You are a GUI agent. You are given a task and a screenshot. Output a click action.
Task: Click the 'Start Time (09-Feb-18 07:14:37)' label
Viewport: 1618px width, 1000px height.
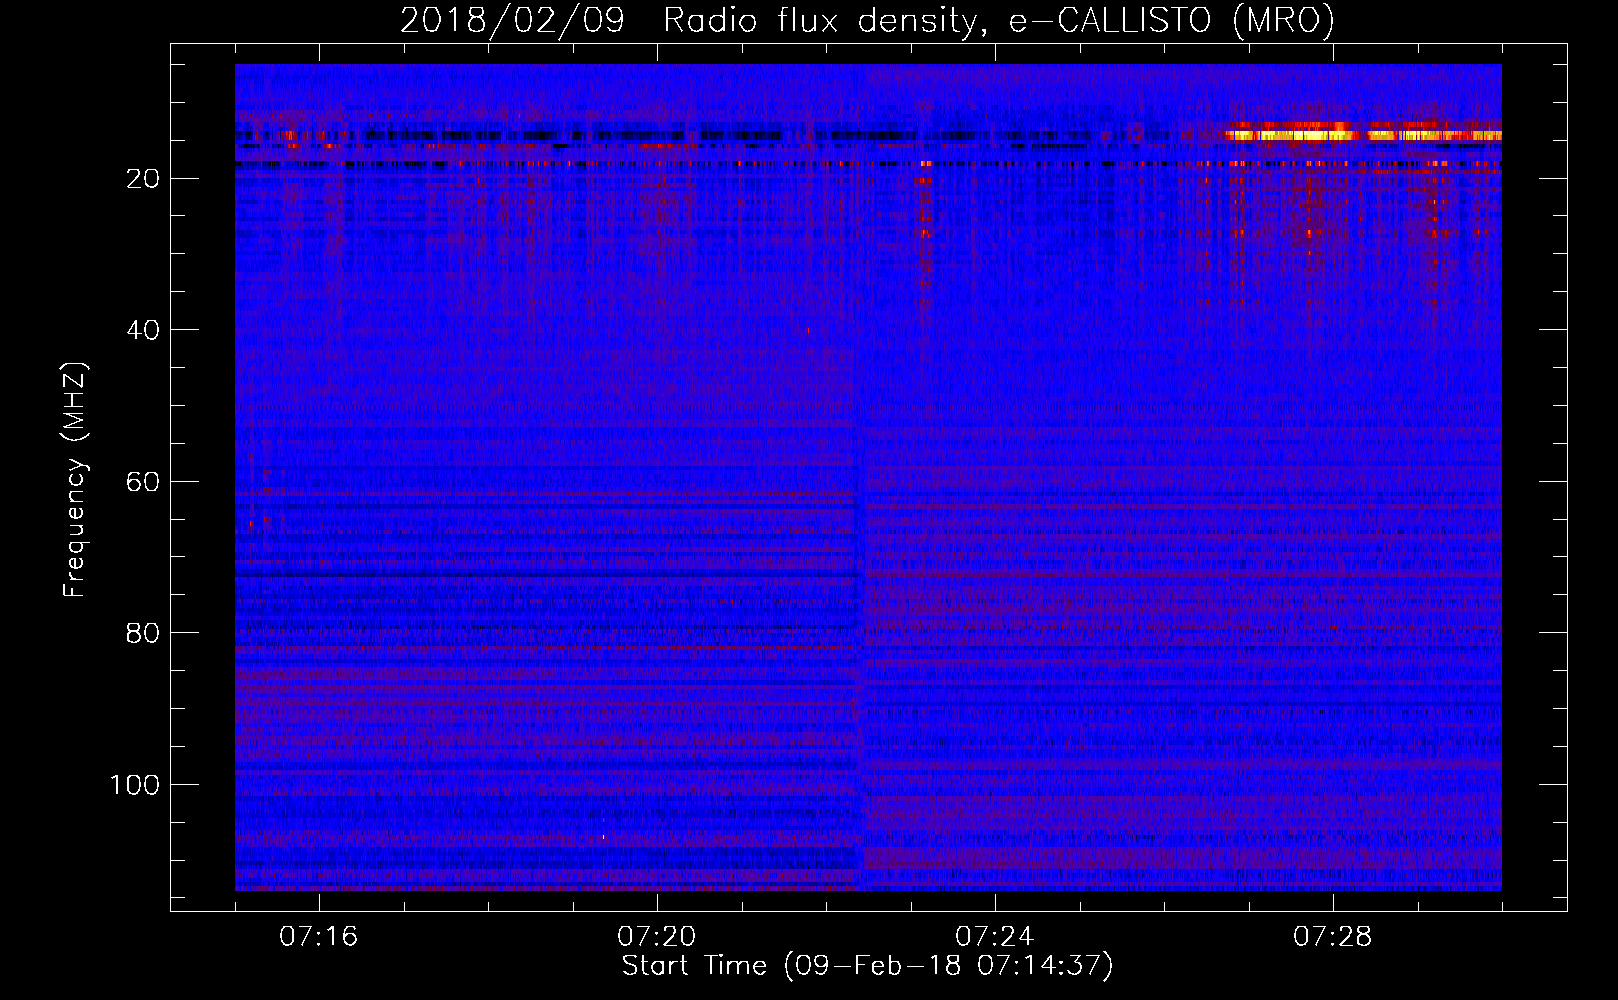867,966
